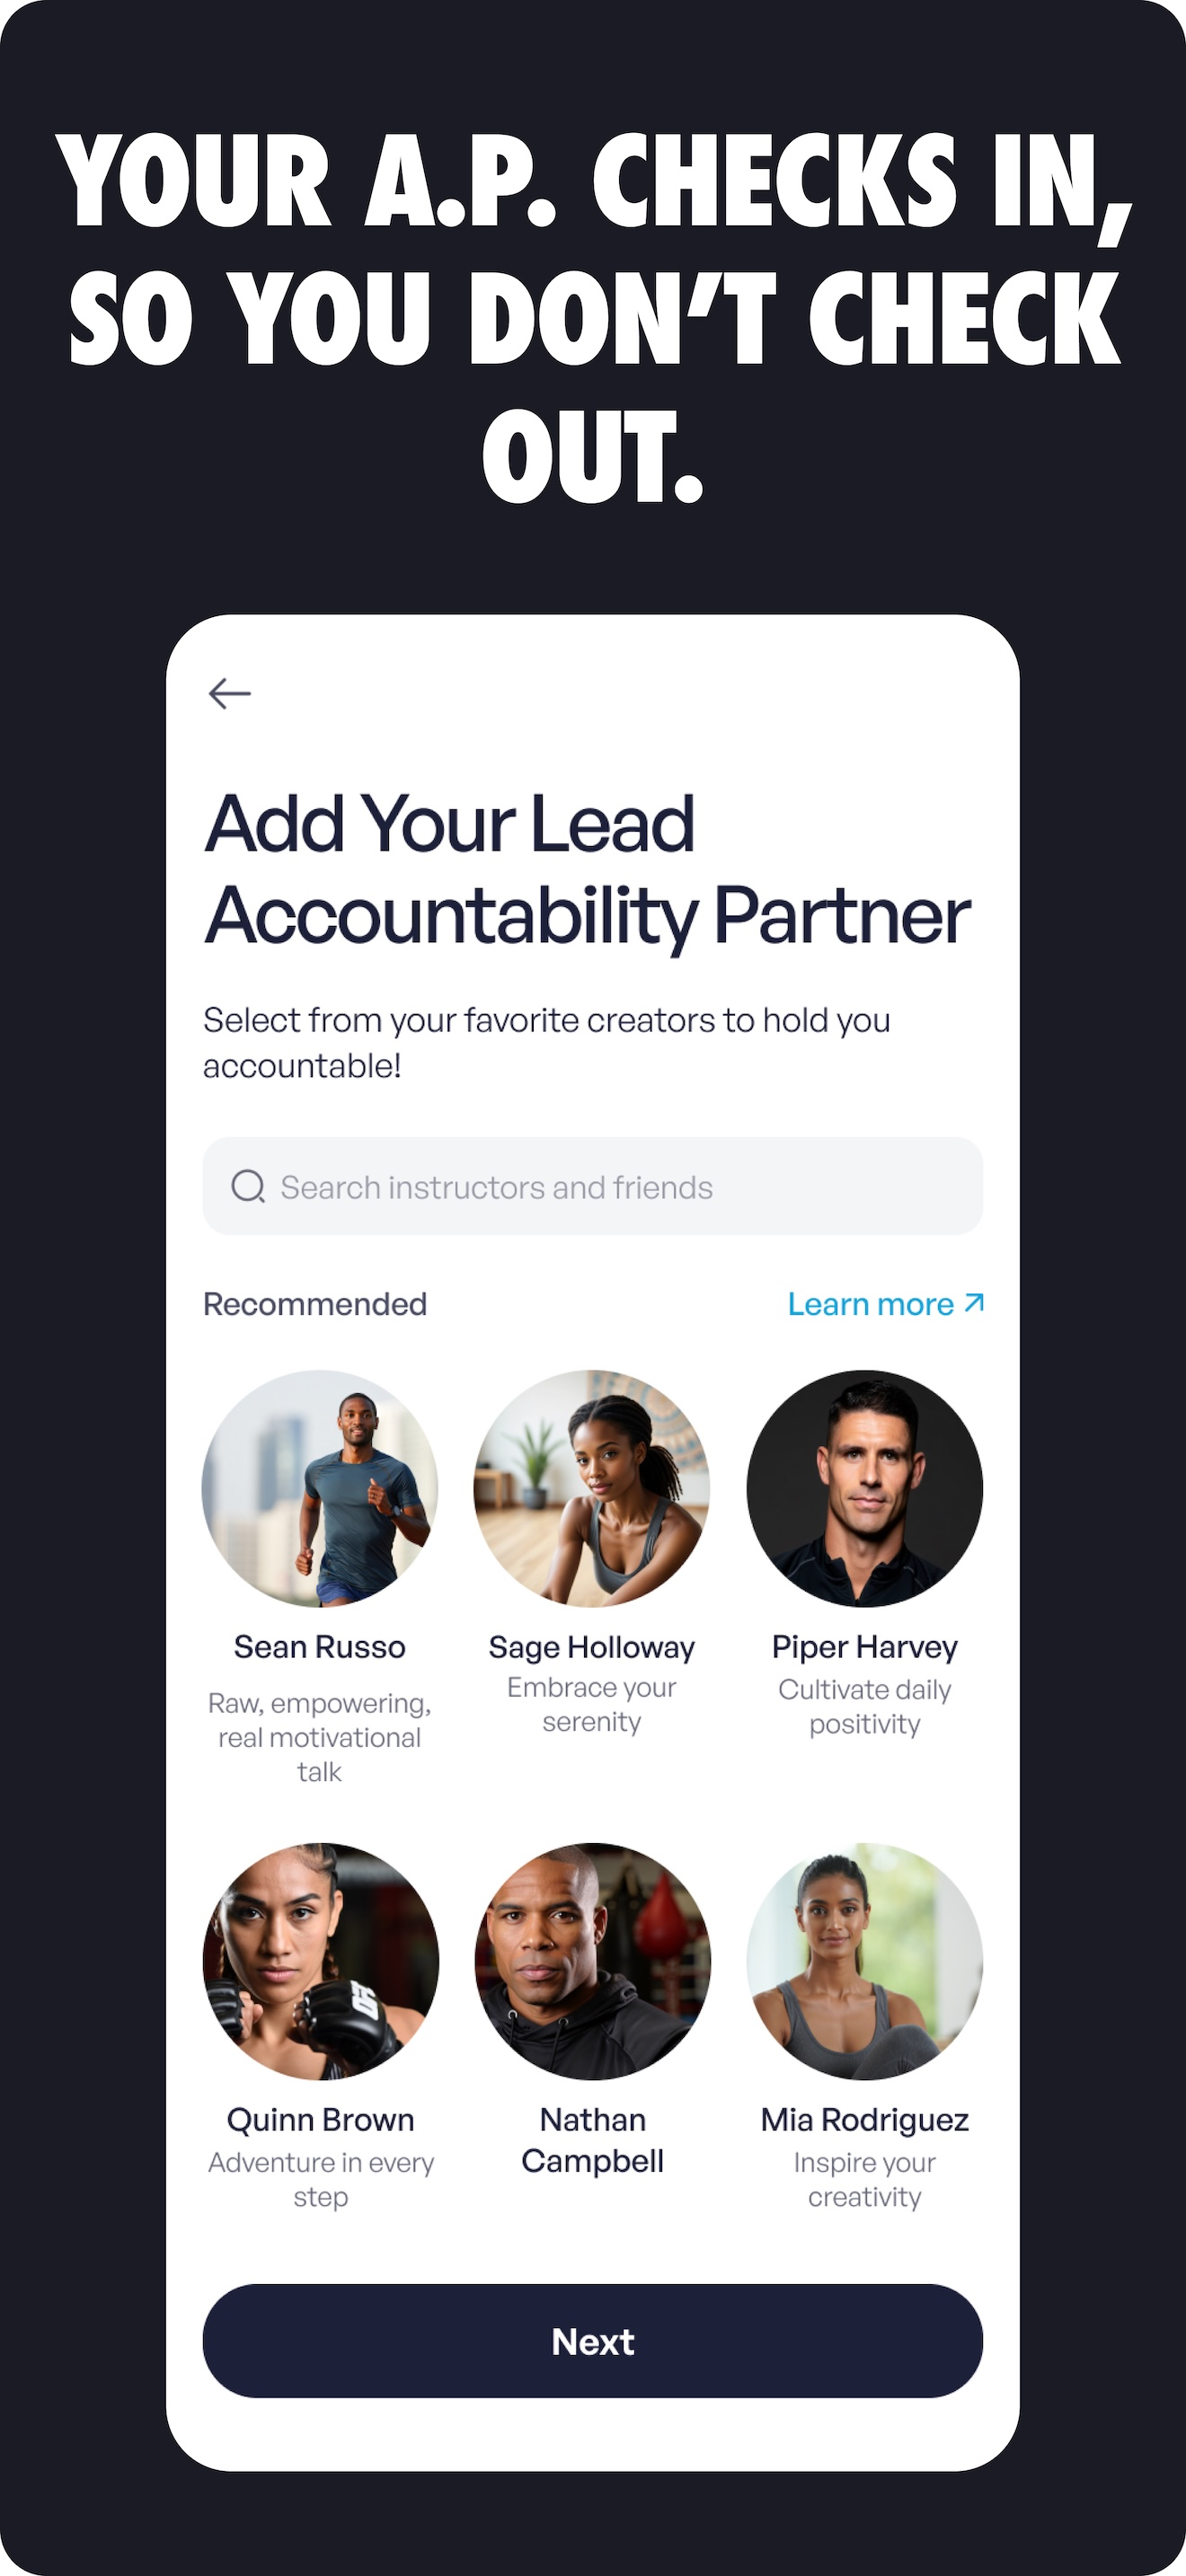Click the Sean Russo name label

(x=320, y=1647)
